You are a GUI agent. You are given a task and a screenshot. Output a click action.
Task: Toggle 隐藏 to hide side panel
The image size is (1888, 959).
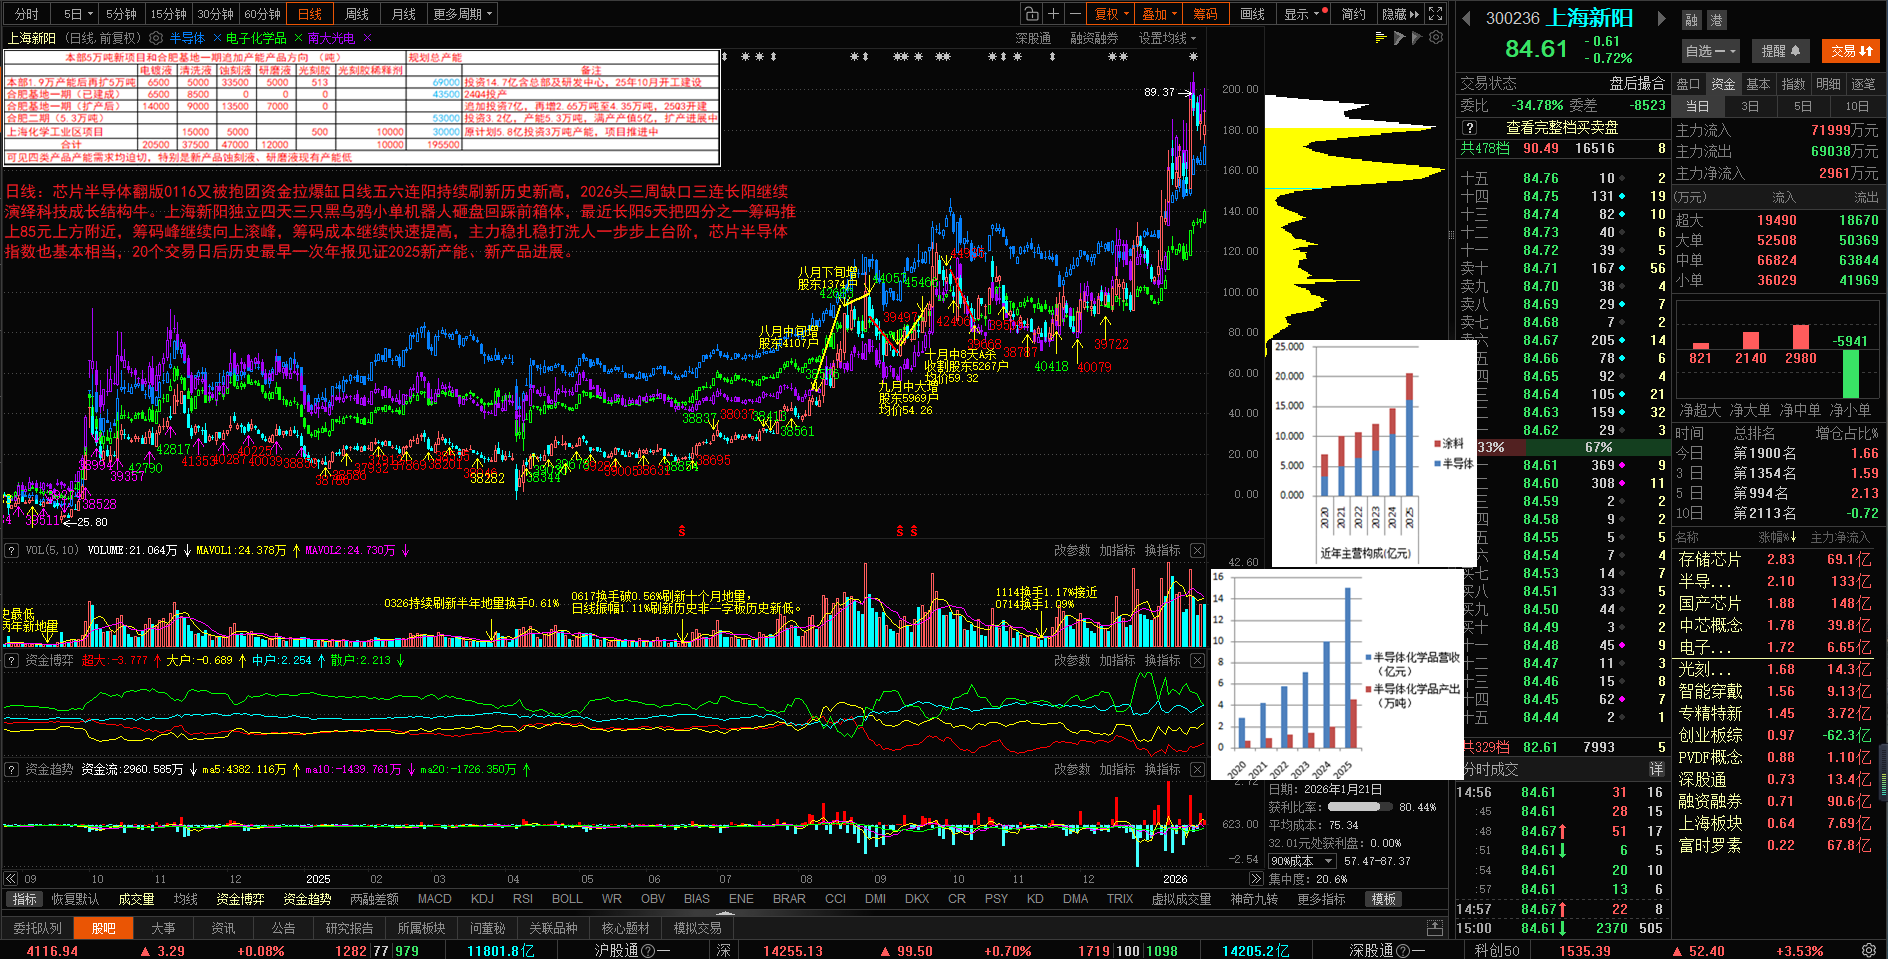pos(1400,14)
